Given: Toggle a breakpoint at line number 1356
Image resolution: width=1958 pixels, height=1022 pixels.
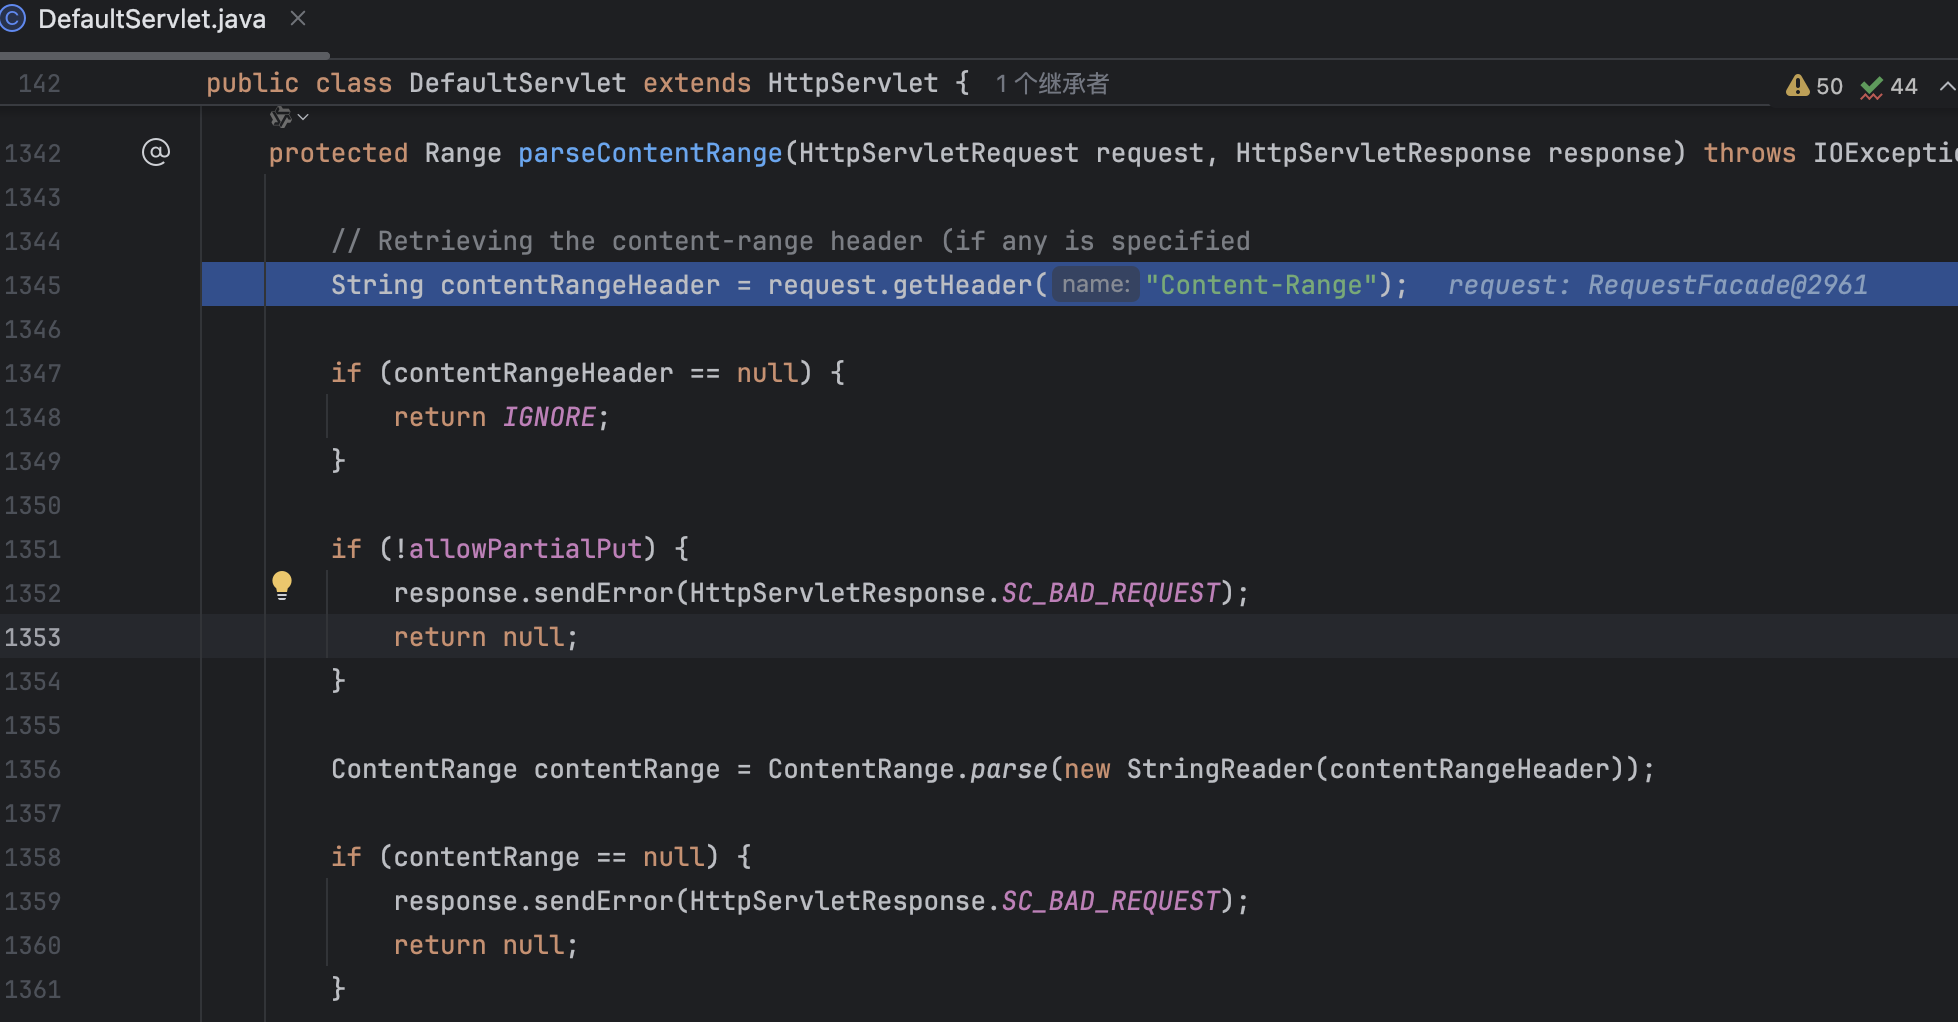Looking at the screenshot, I should point(33,770).
